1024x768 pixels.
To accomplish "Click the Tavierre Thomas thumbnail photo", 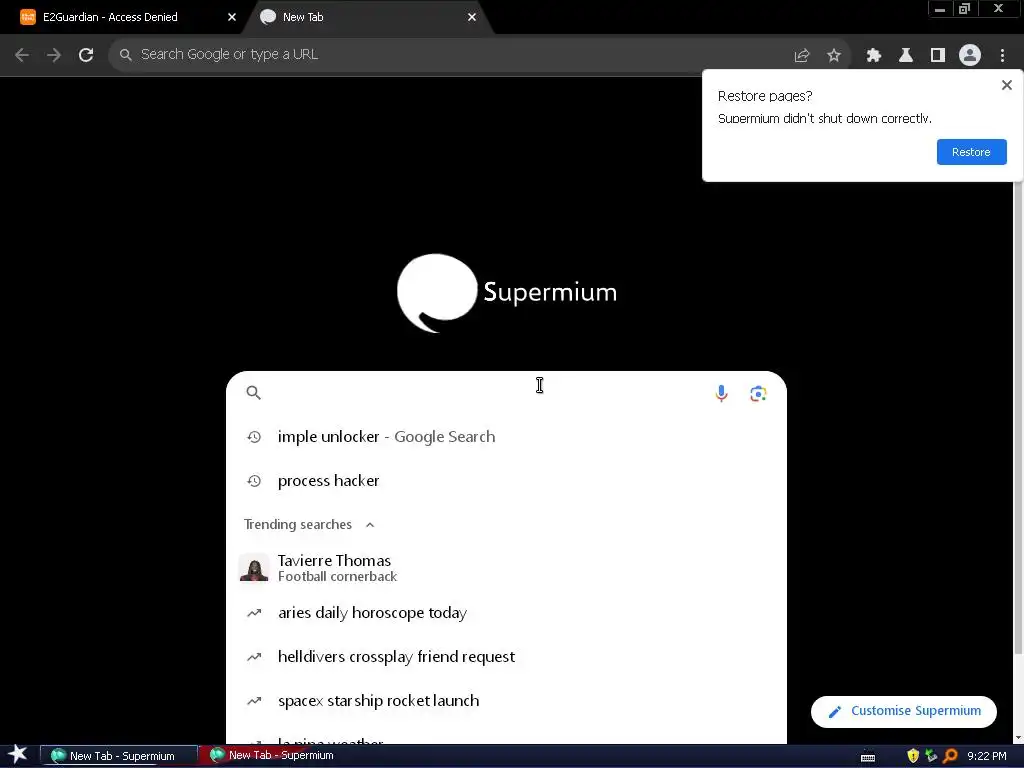I will click(x=254, y=568).
